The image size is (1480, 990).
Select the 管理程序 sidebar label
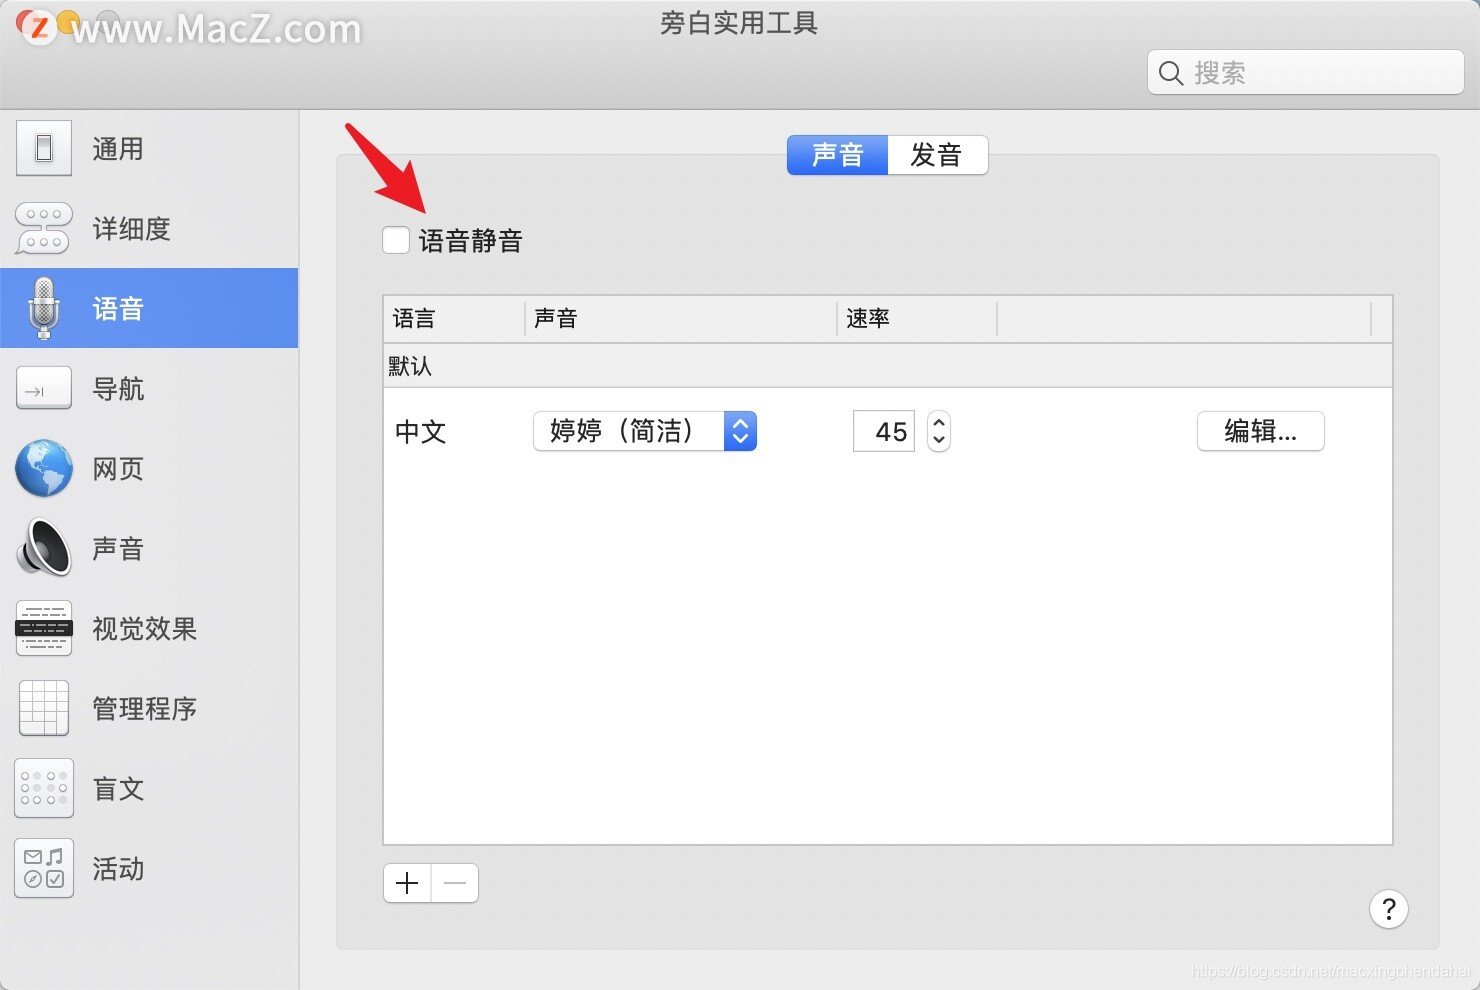[x=144, y=709]
